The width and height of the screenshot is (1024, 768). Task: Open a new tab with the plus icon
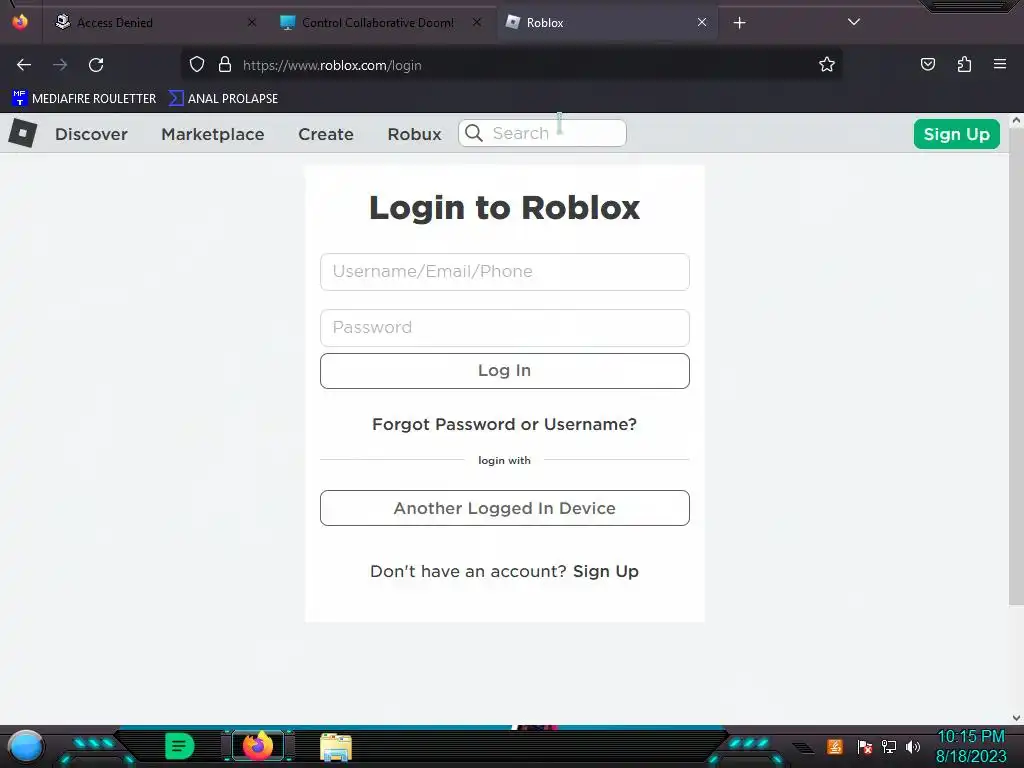point(739,23)
